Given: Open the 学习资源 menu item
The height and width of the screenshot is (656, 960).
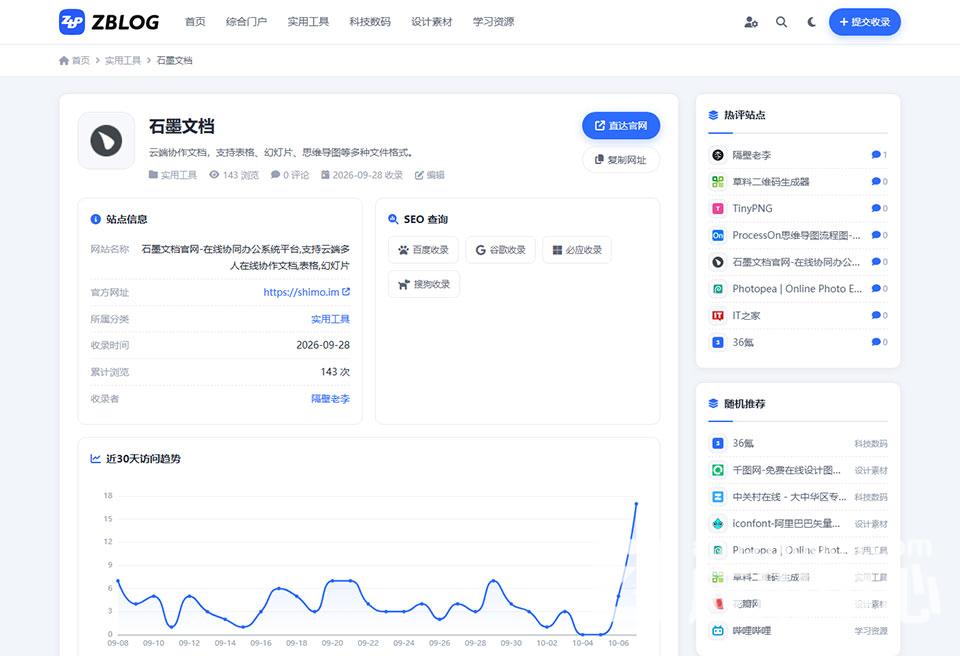Looking at the screenshot, I should 493,22.
